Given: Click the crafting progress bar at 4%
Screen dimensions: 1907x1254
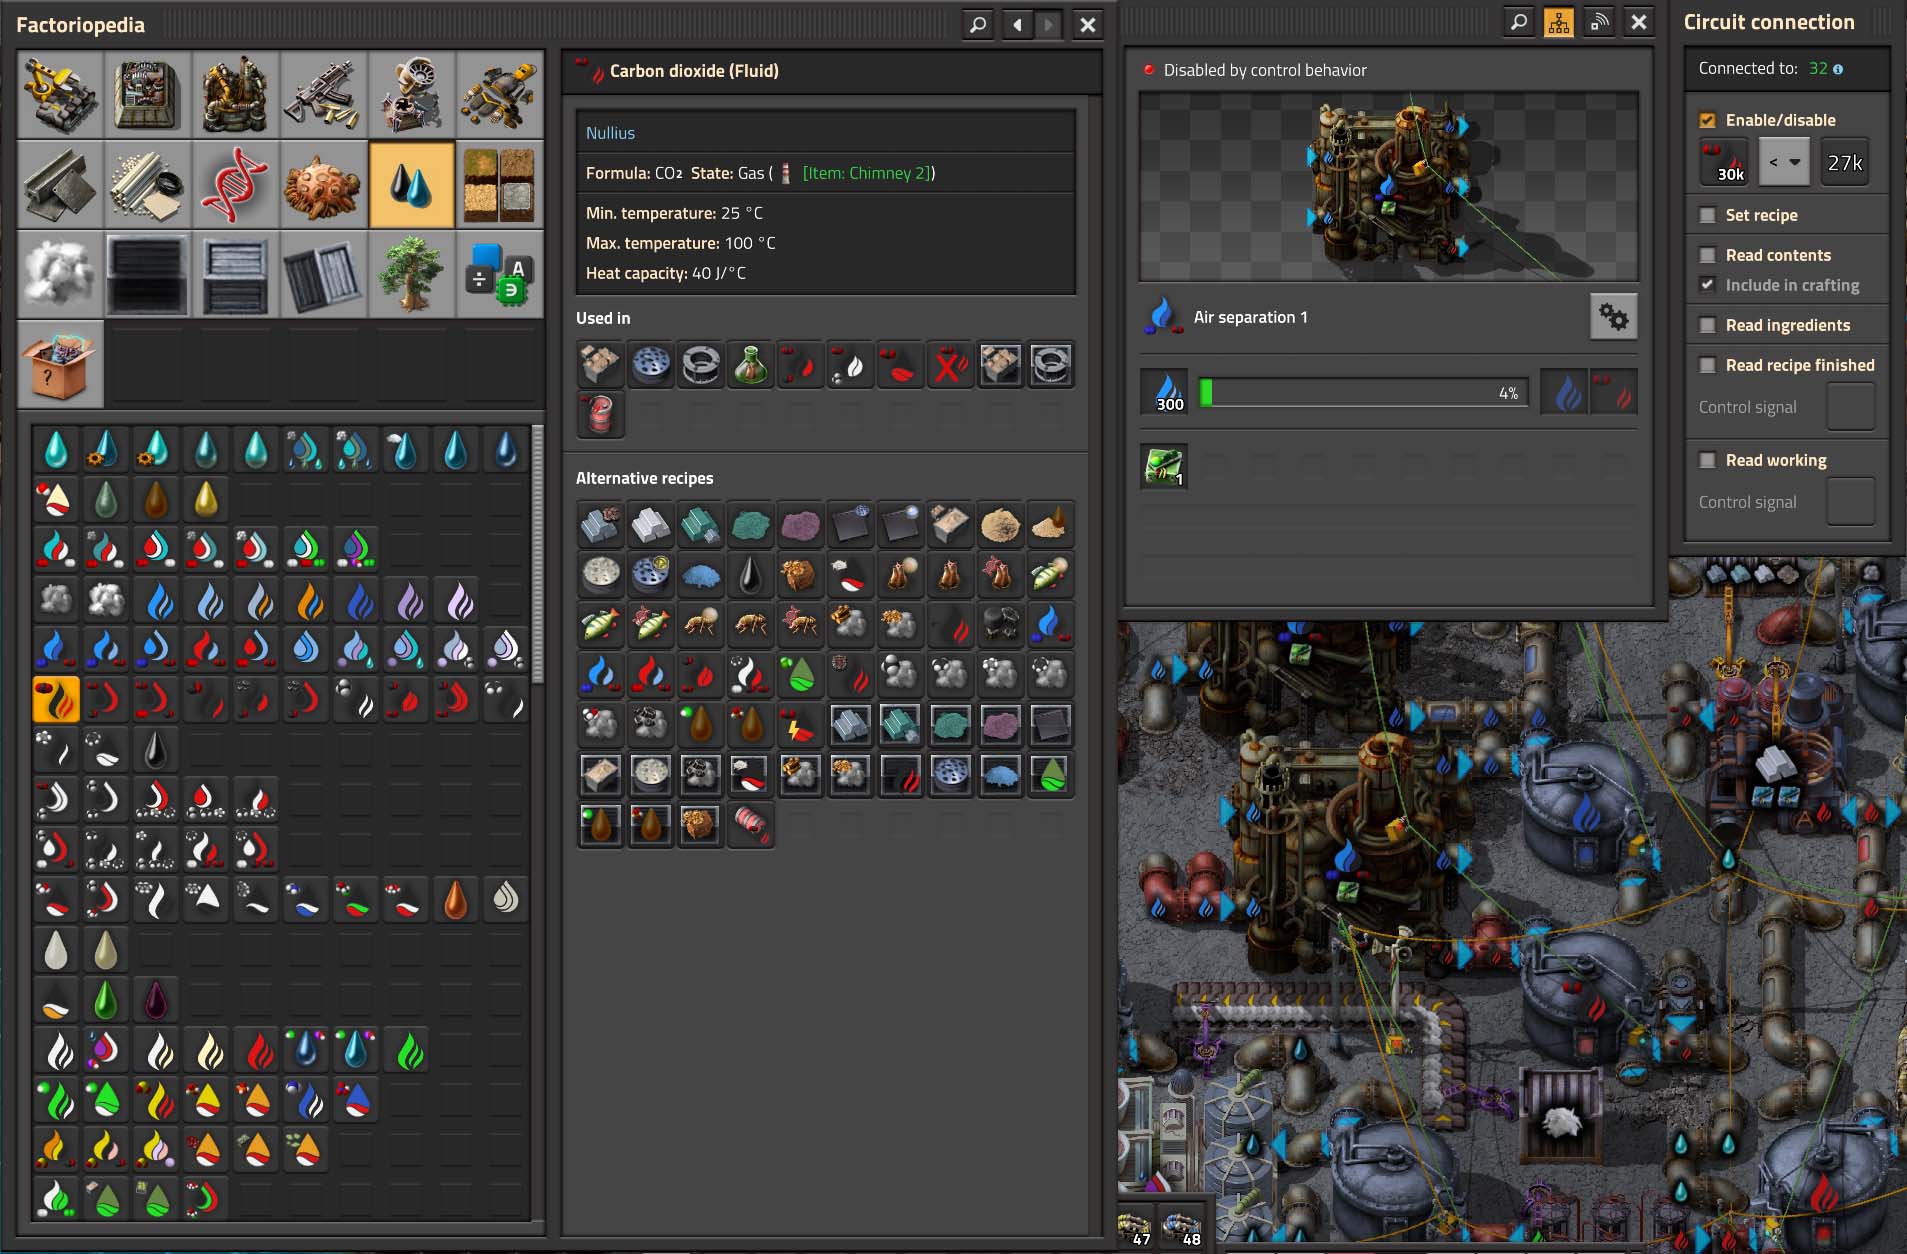Looking at the screenshot, I should click(1363, 393).
